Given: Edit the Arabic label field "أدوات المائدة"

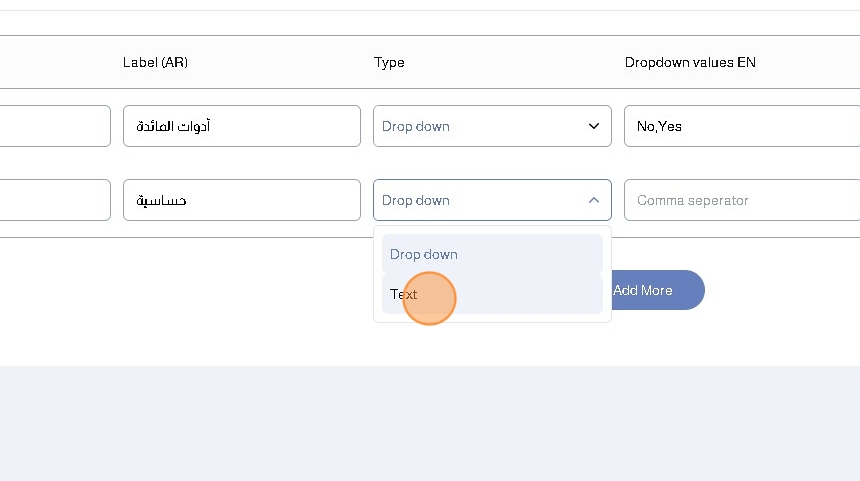Looking at the screenshot, I should 241,127.
